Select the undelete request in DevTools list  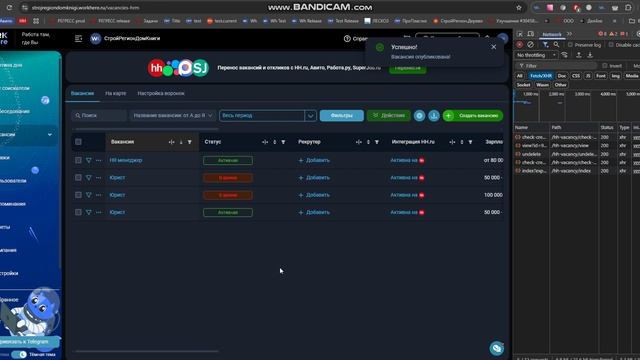531,154
